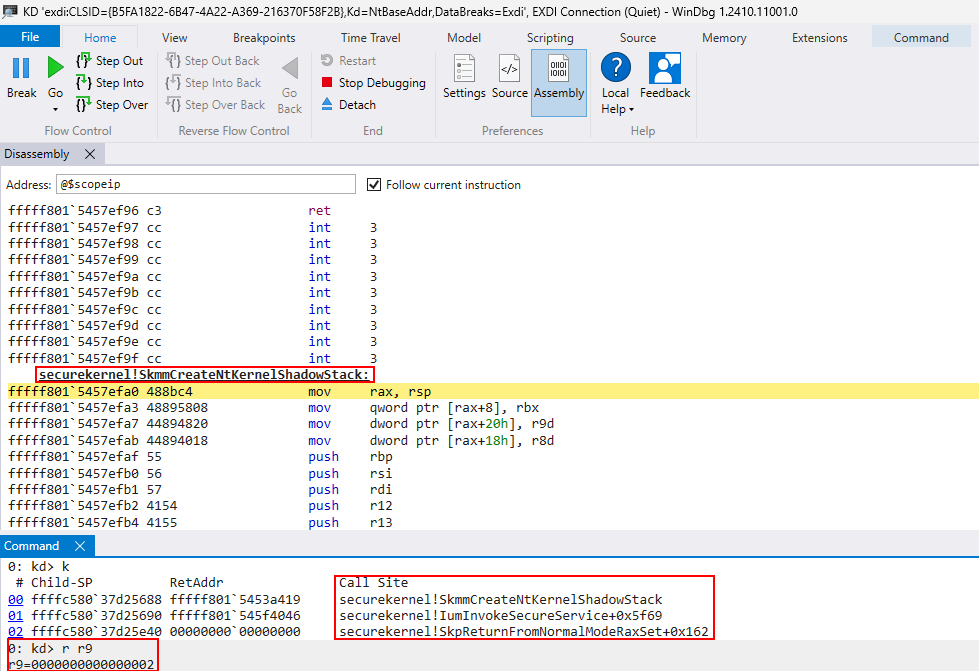Click r9=0000000000000002 output line
Image resolution: width=979 pixels, height=671 pixels.
tap(81, 664)
